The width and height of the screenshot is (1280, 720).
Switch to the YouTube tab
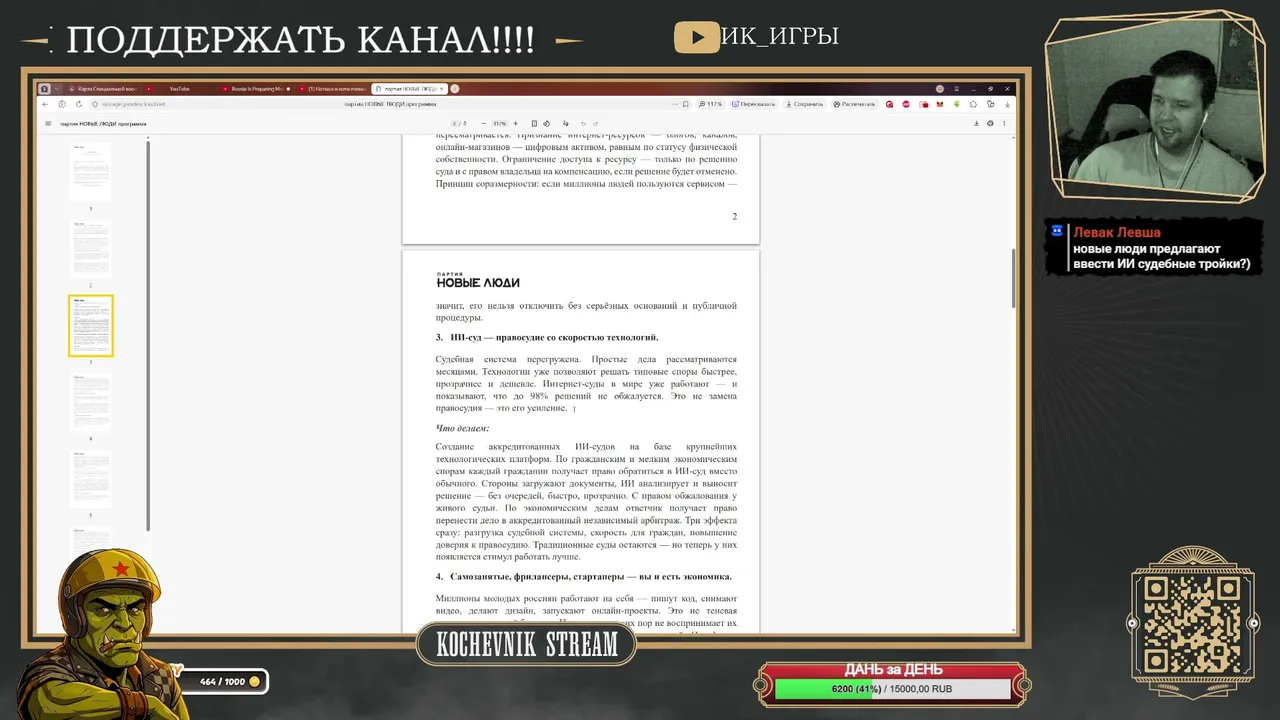click(182, 89)
